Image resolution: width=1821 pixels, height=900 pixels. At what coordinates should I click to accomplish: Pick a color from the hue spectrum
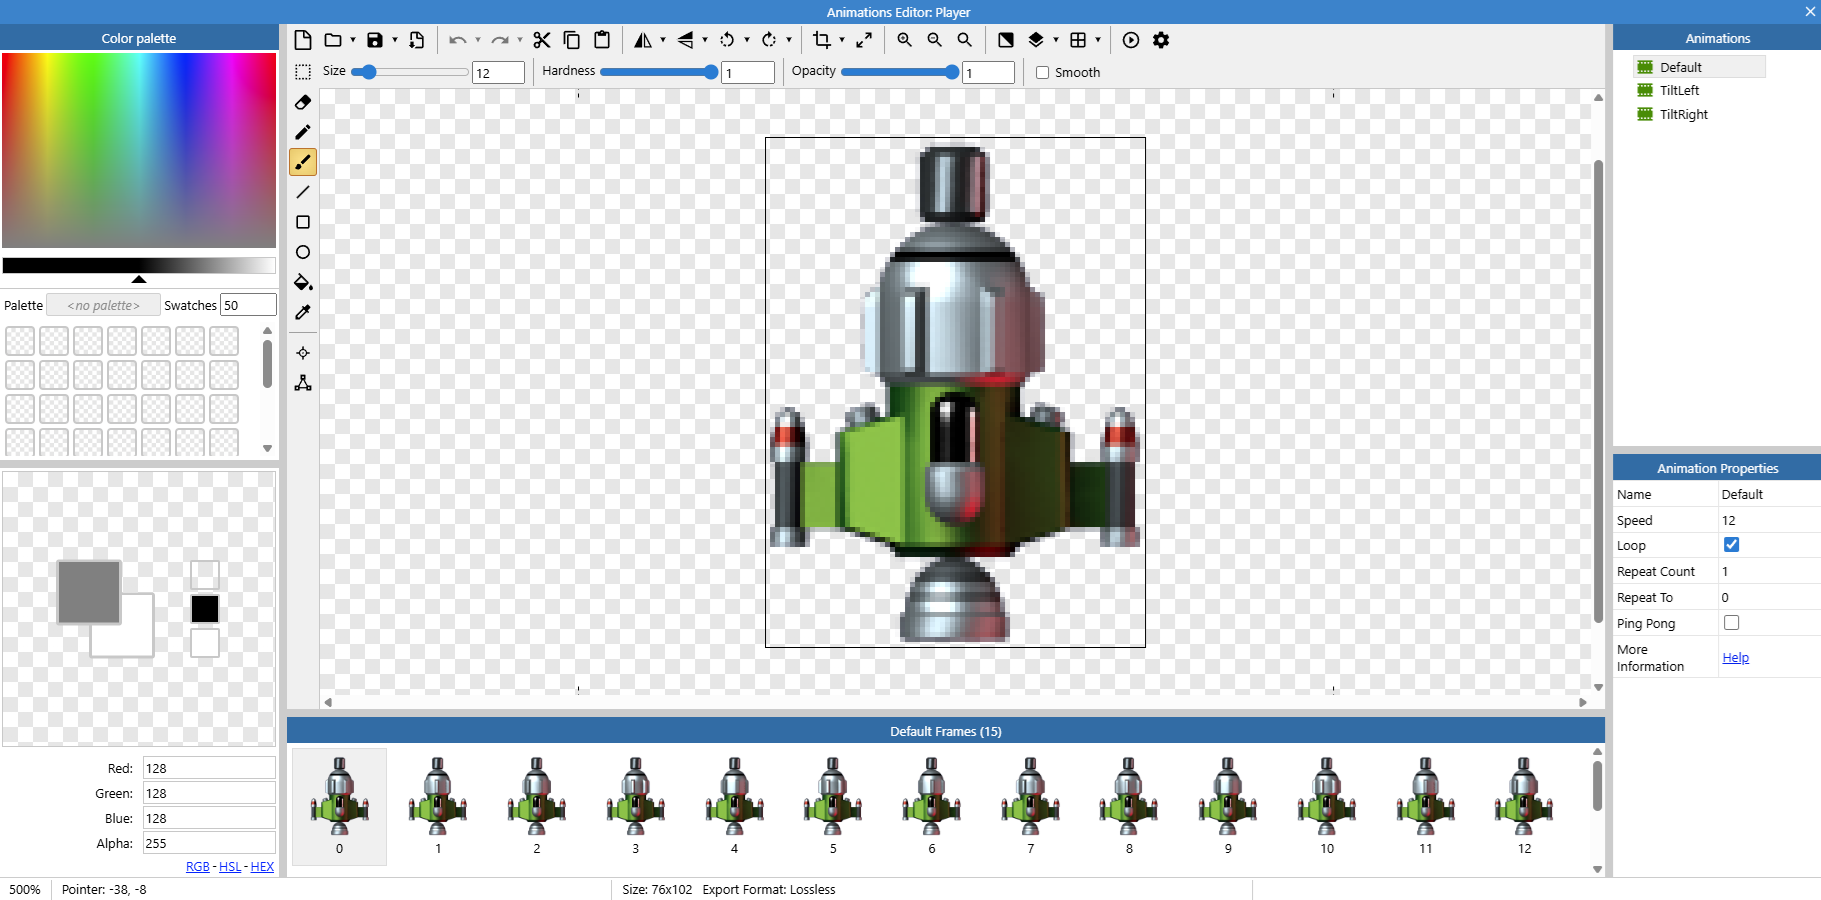(x=139, y=150)
